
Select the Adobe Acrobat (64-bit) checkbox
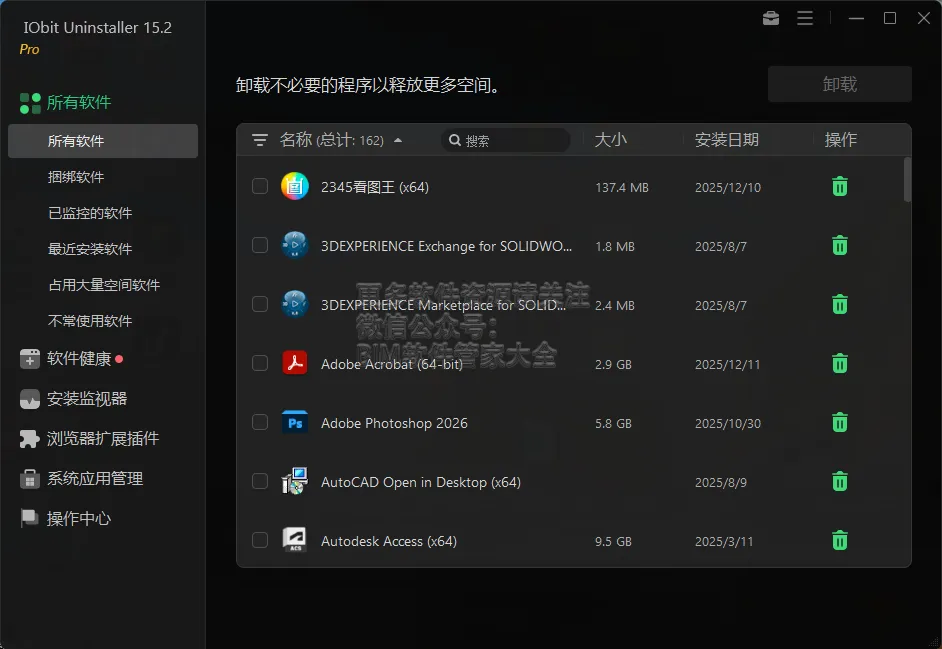(x=260, y=363)
